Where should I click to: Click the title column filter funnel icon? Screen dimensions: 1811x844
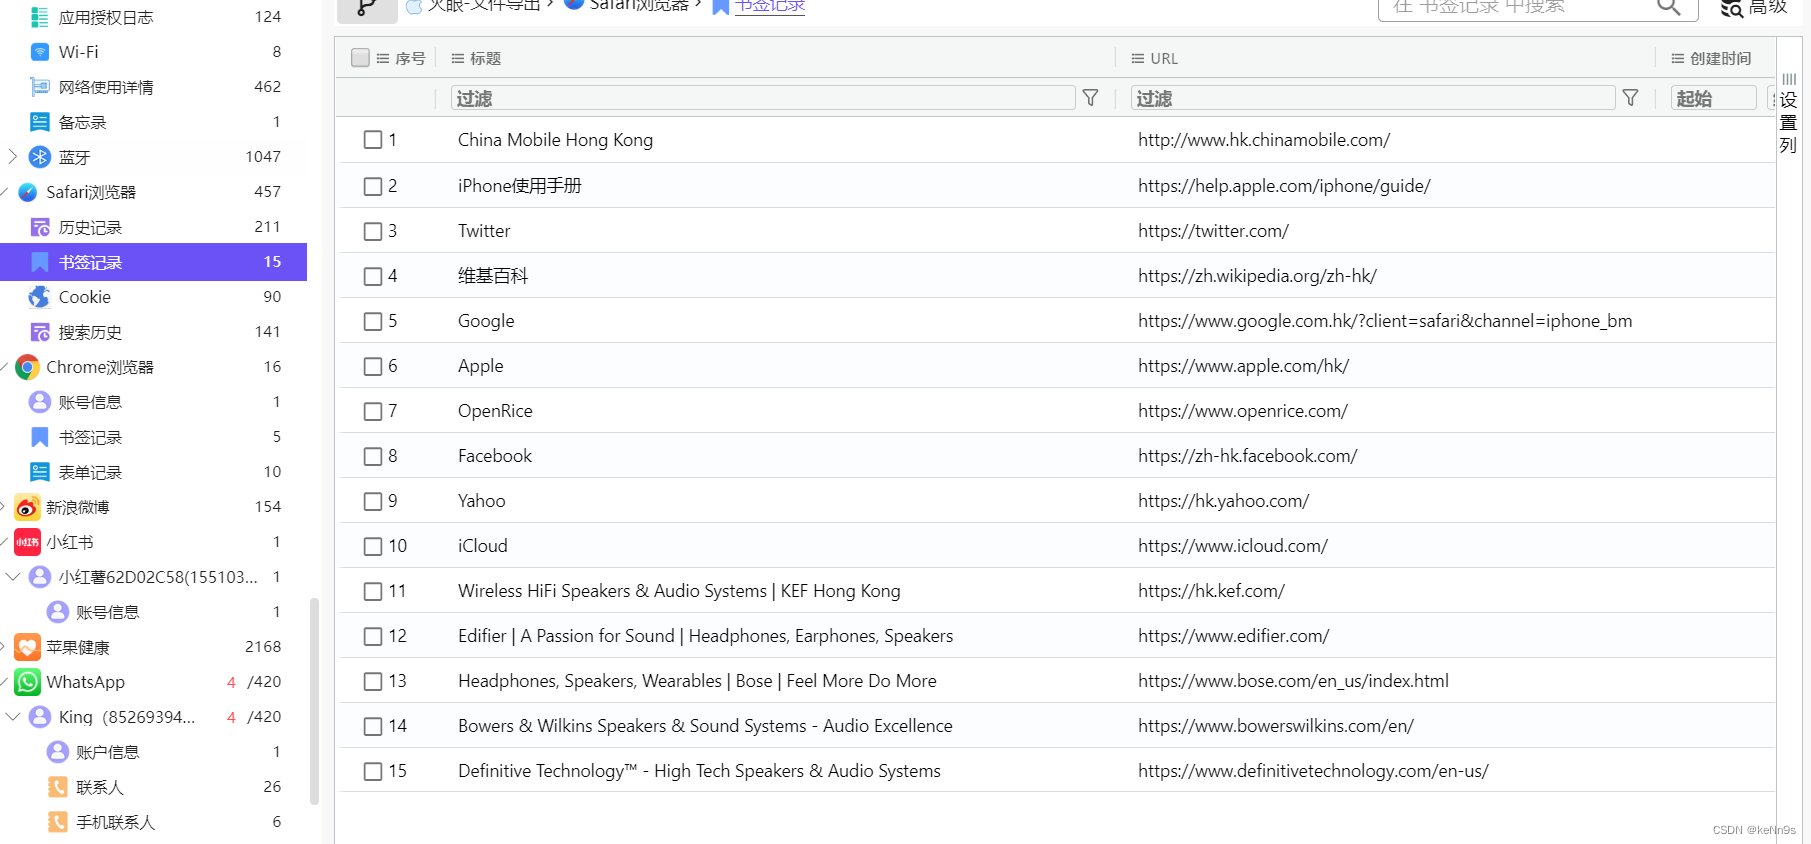[x=1091, y=98]
